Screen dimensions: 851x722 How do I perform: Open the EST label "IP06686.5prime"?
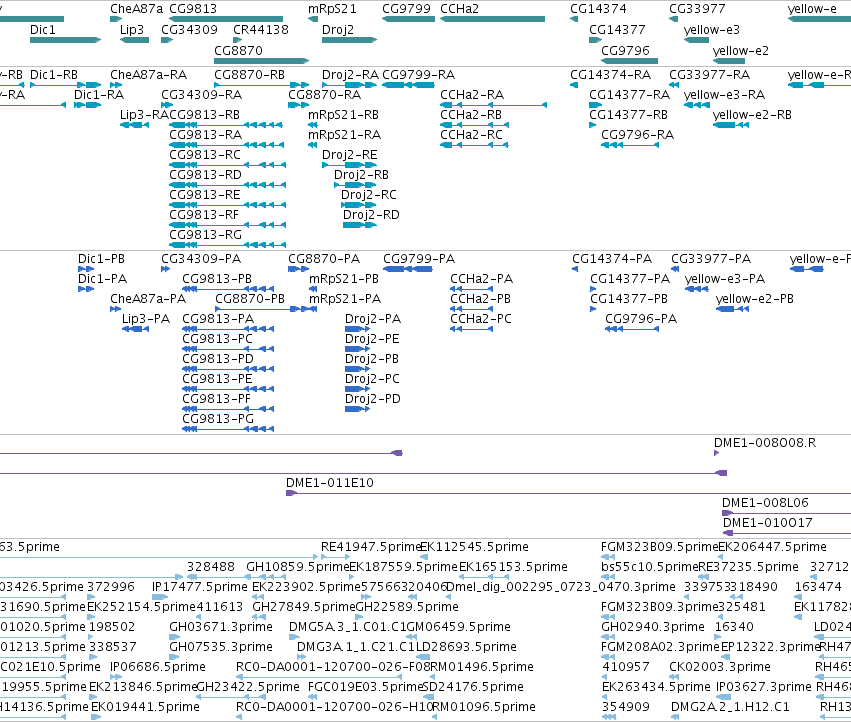coord(157,667)
